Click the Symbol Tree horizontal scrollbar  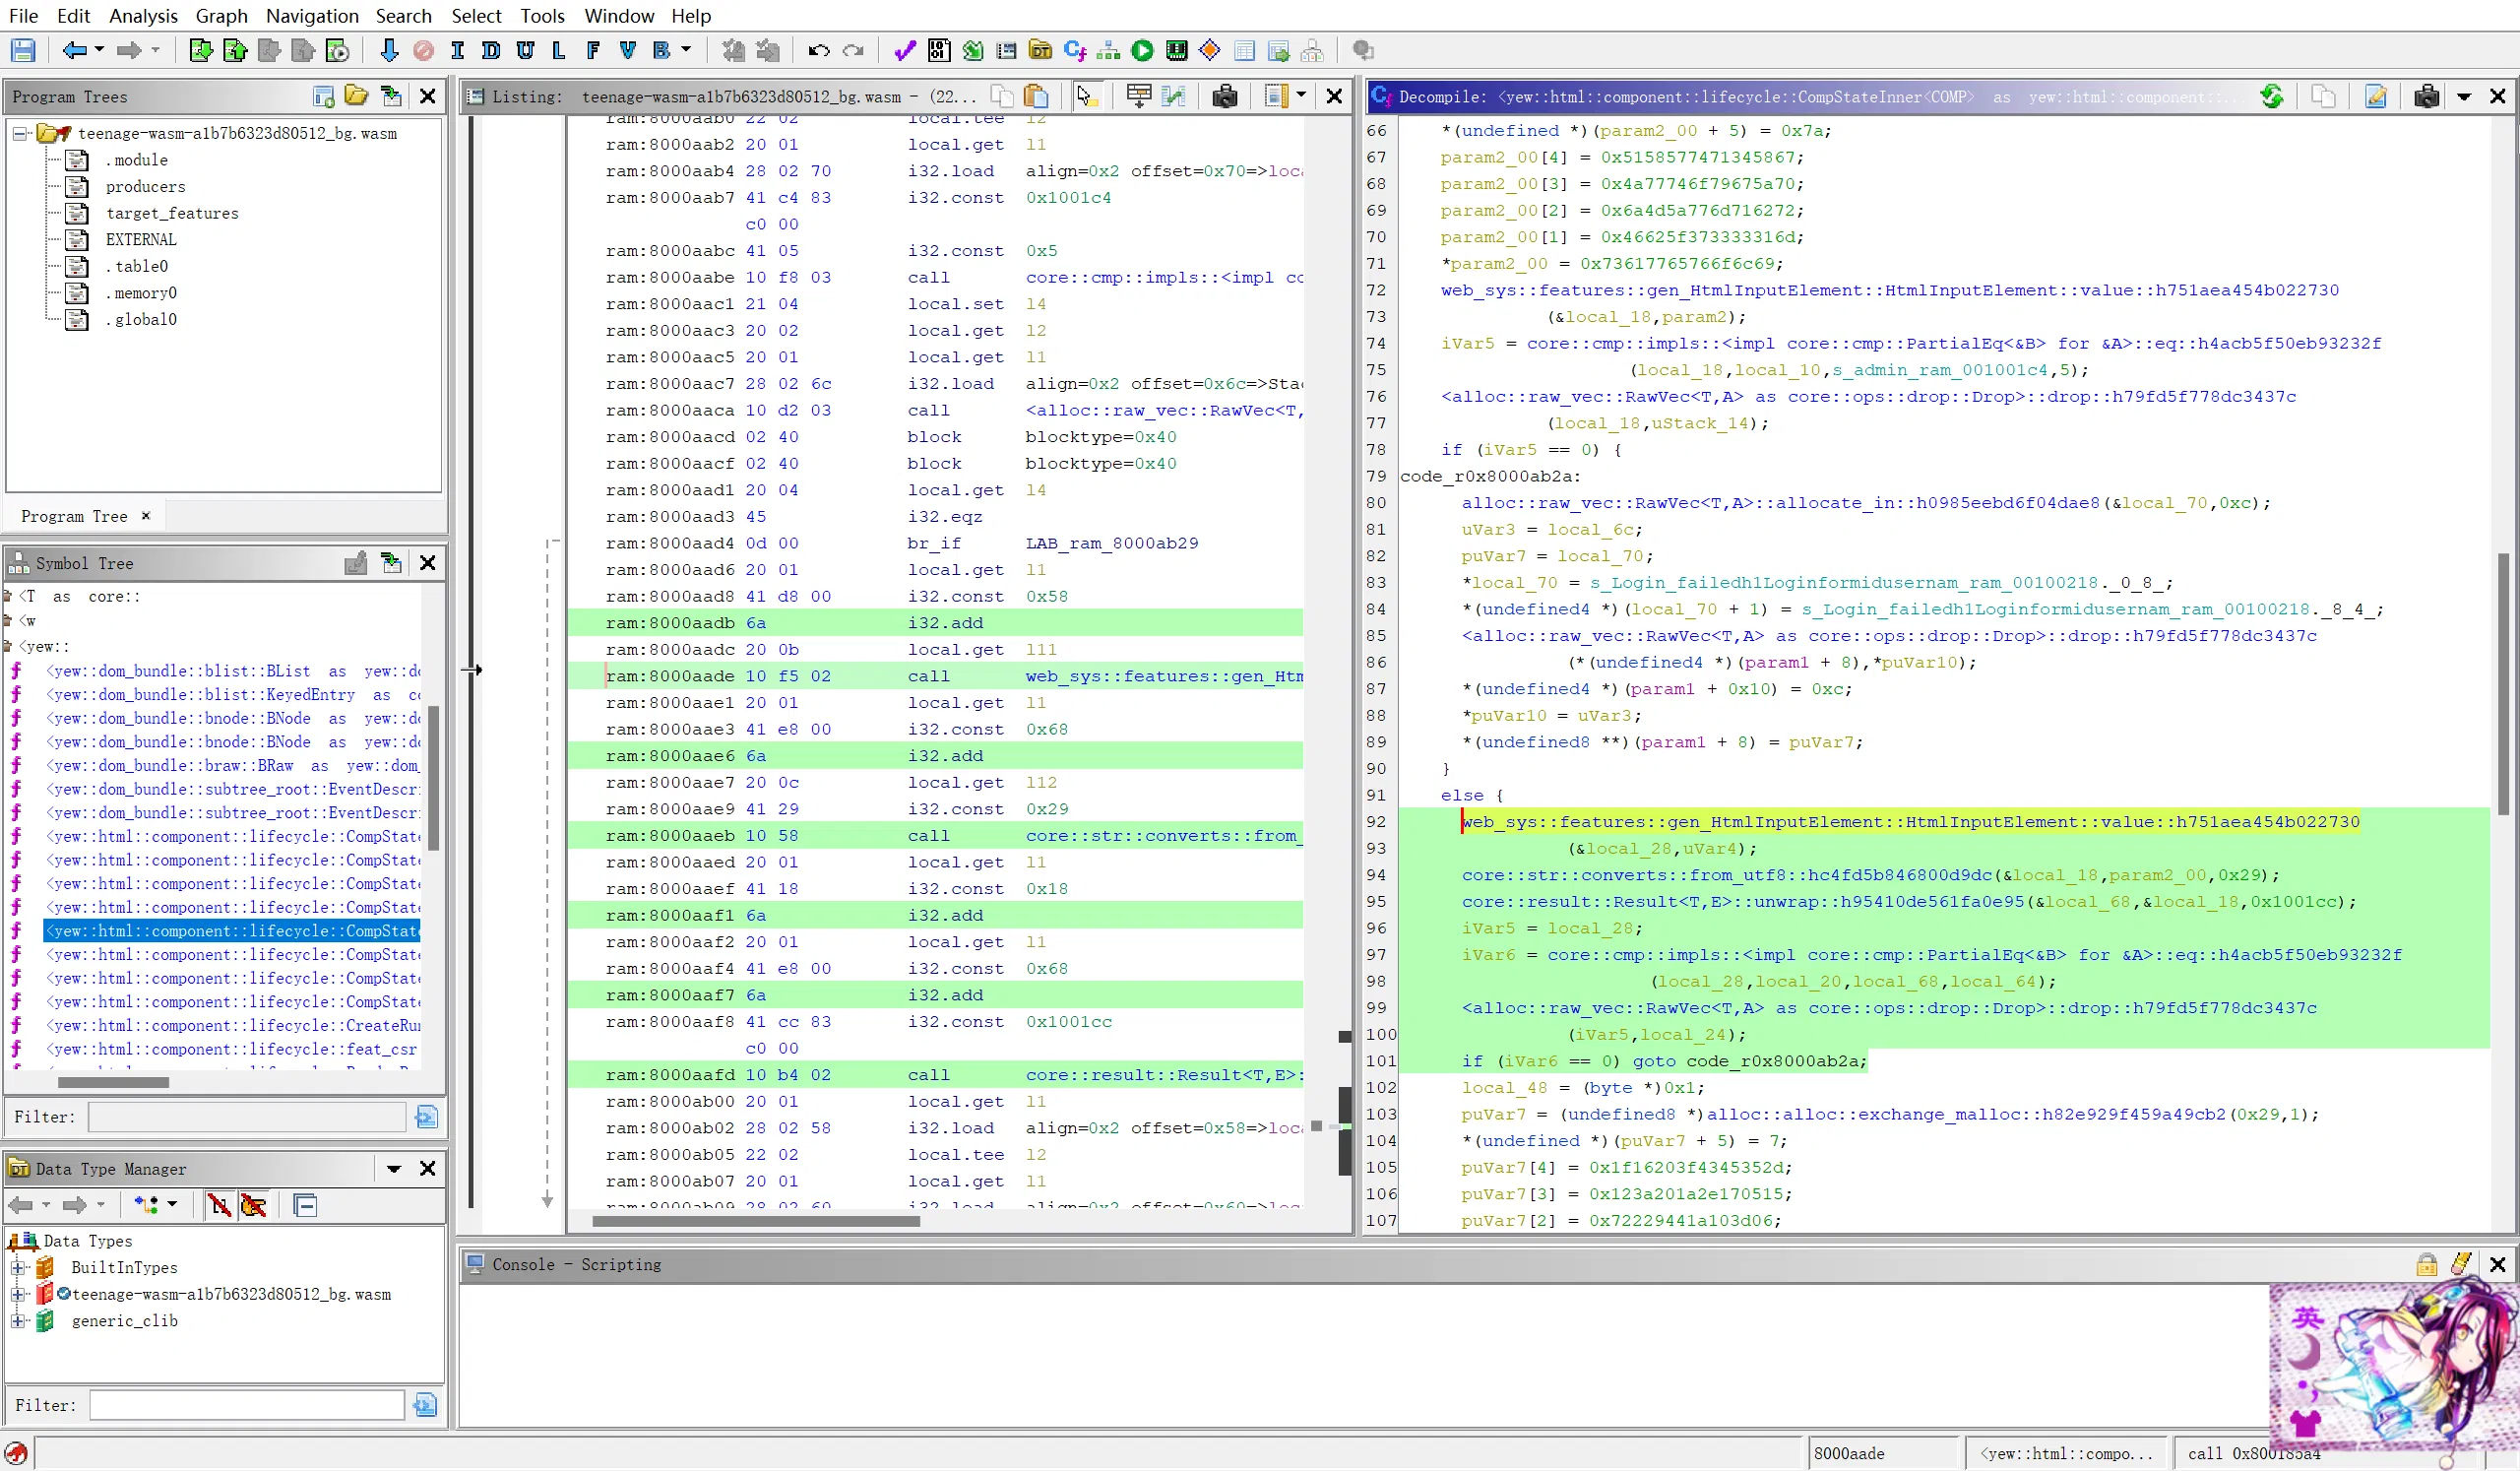point(113,1082)
